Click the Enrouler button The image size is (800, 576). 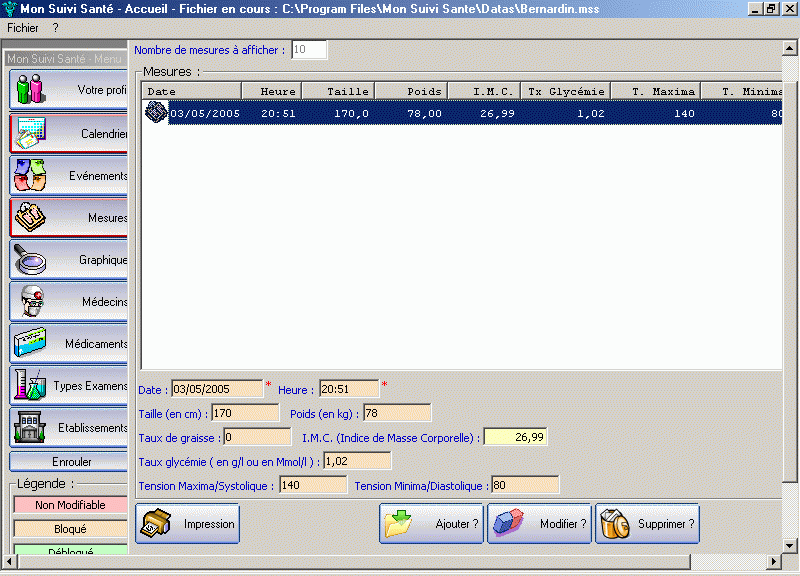[x=68, y=462]
